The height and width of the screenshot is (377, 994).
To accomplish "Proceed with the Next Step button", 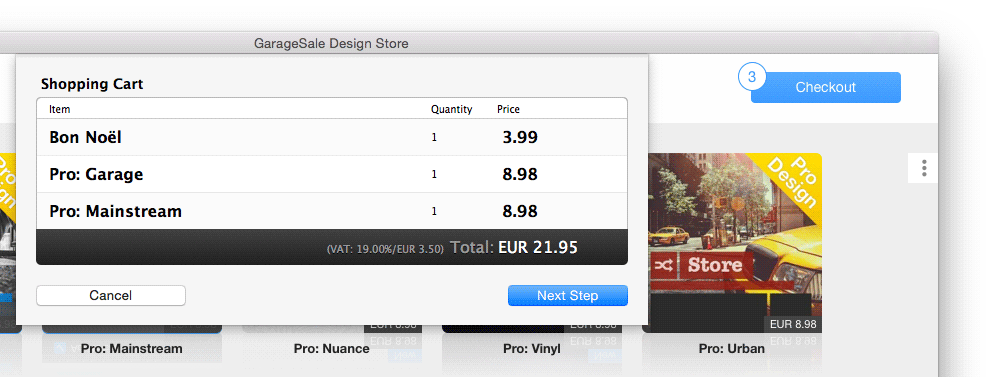I will [x=567, y=295].
